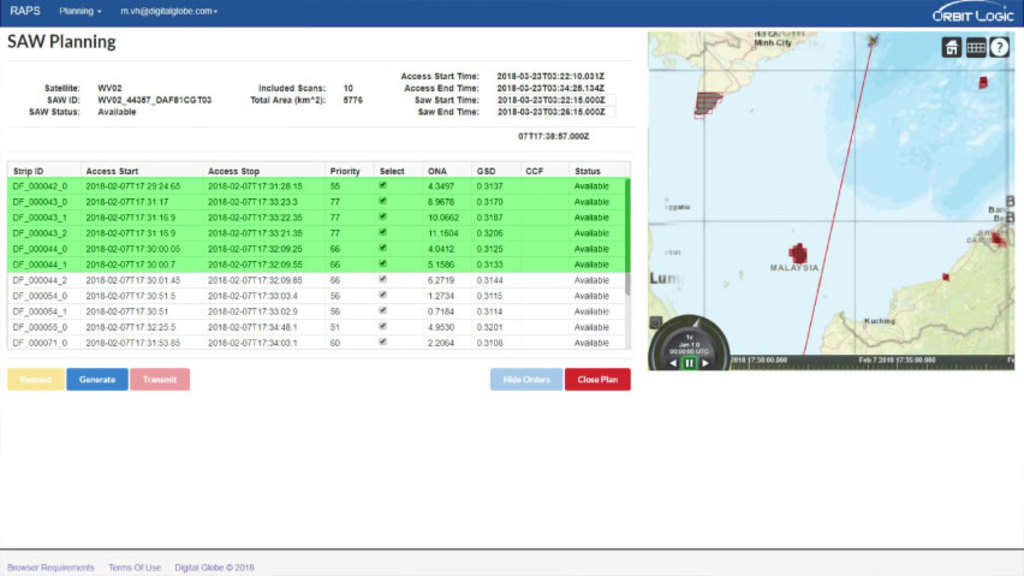The image size is (1024, 576).
Task: Toggle Select checkbox for strip DF_000044_1
Action: tap(383, 264)
